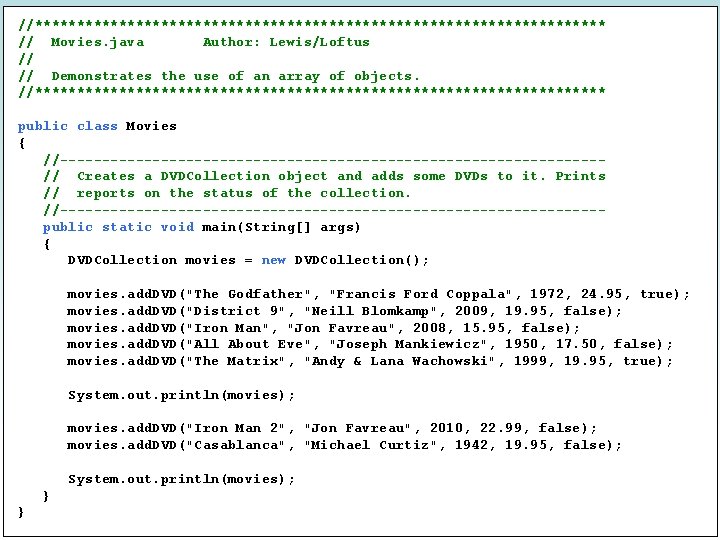Click the "Movies.java" file name in comment
The width and height of the screenshot is (720, 540).
97,42
